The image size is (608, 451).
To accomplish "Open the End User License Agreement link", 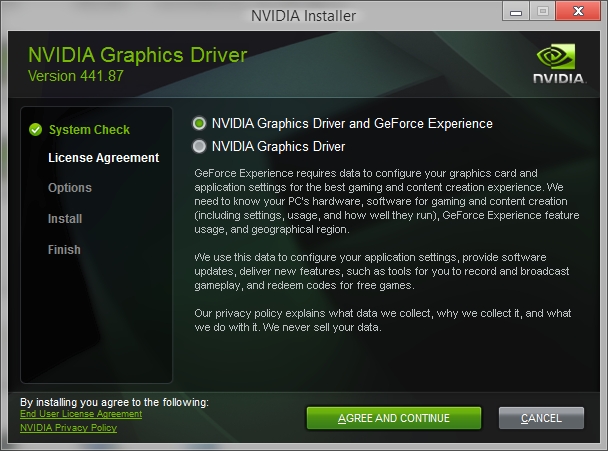I will pos(81,414).
